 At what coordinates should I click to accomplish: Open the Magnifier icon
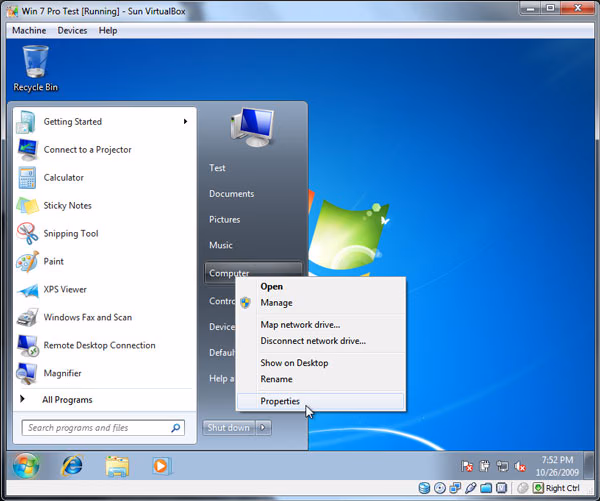(x=26, y=374)
